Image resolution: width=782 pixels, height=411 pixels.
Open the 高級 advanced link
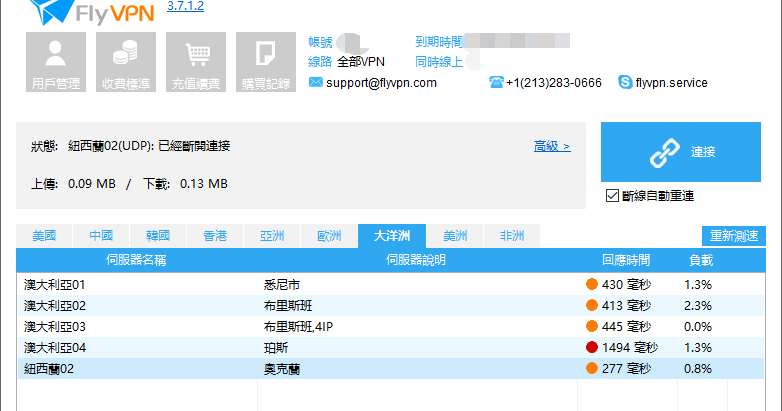[x=552, y=147]
